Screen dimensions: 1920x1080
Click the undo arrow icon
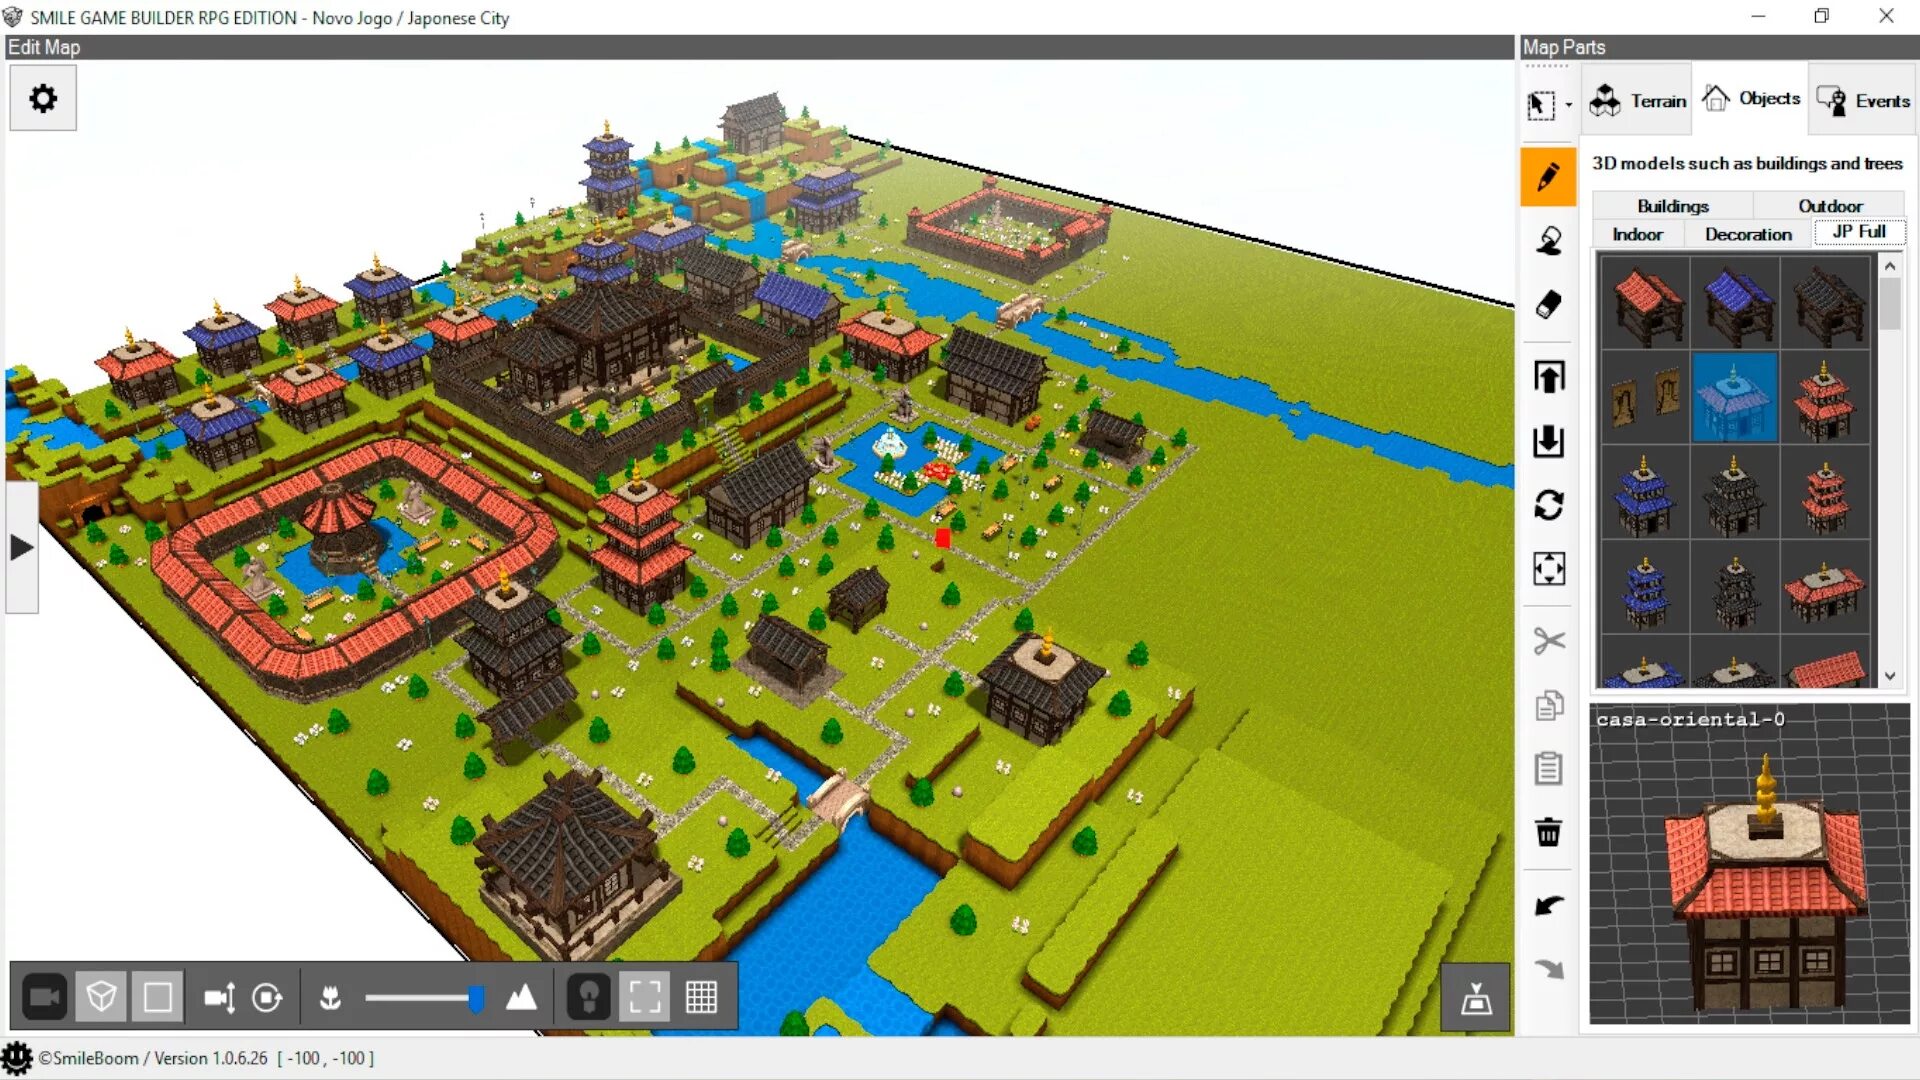(1548, 905)
